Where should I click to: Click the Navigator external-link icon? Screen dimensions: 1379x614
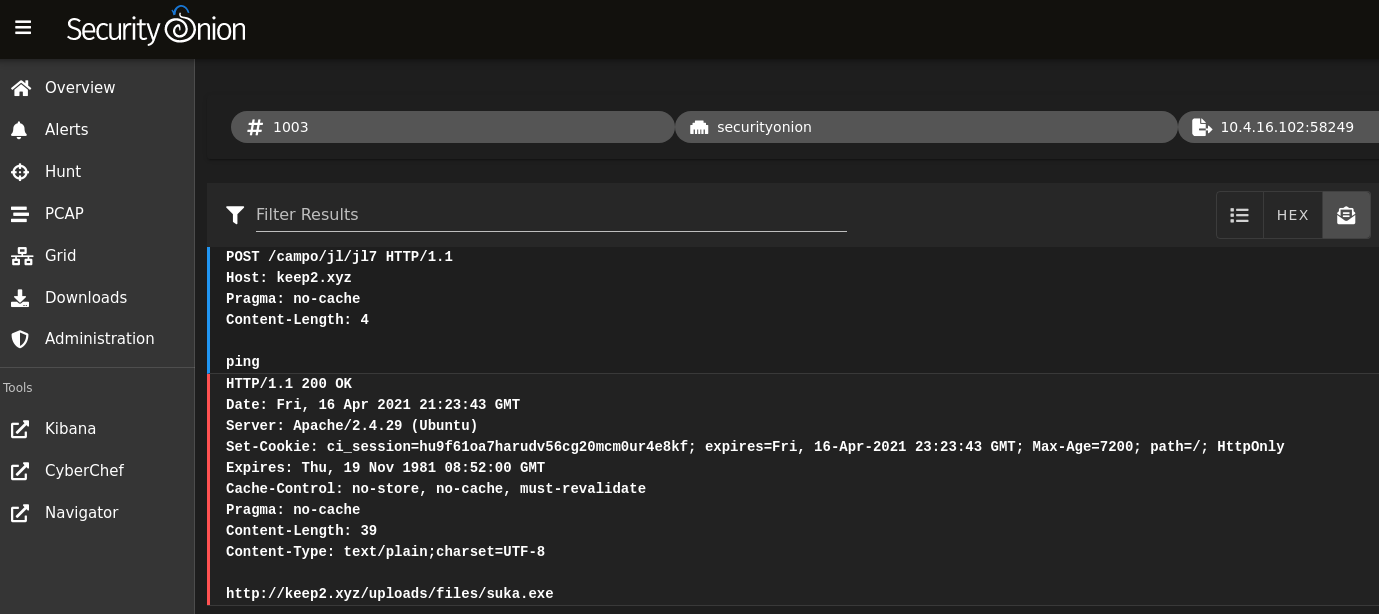point(20,513)
